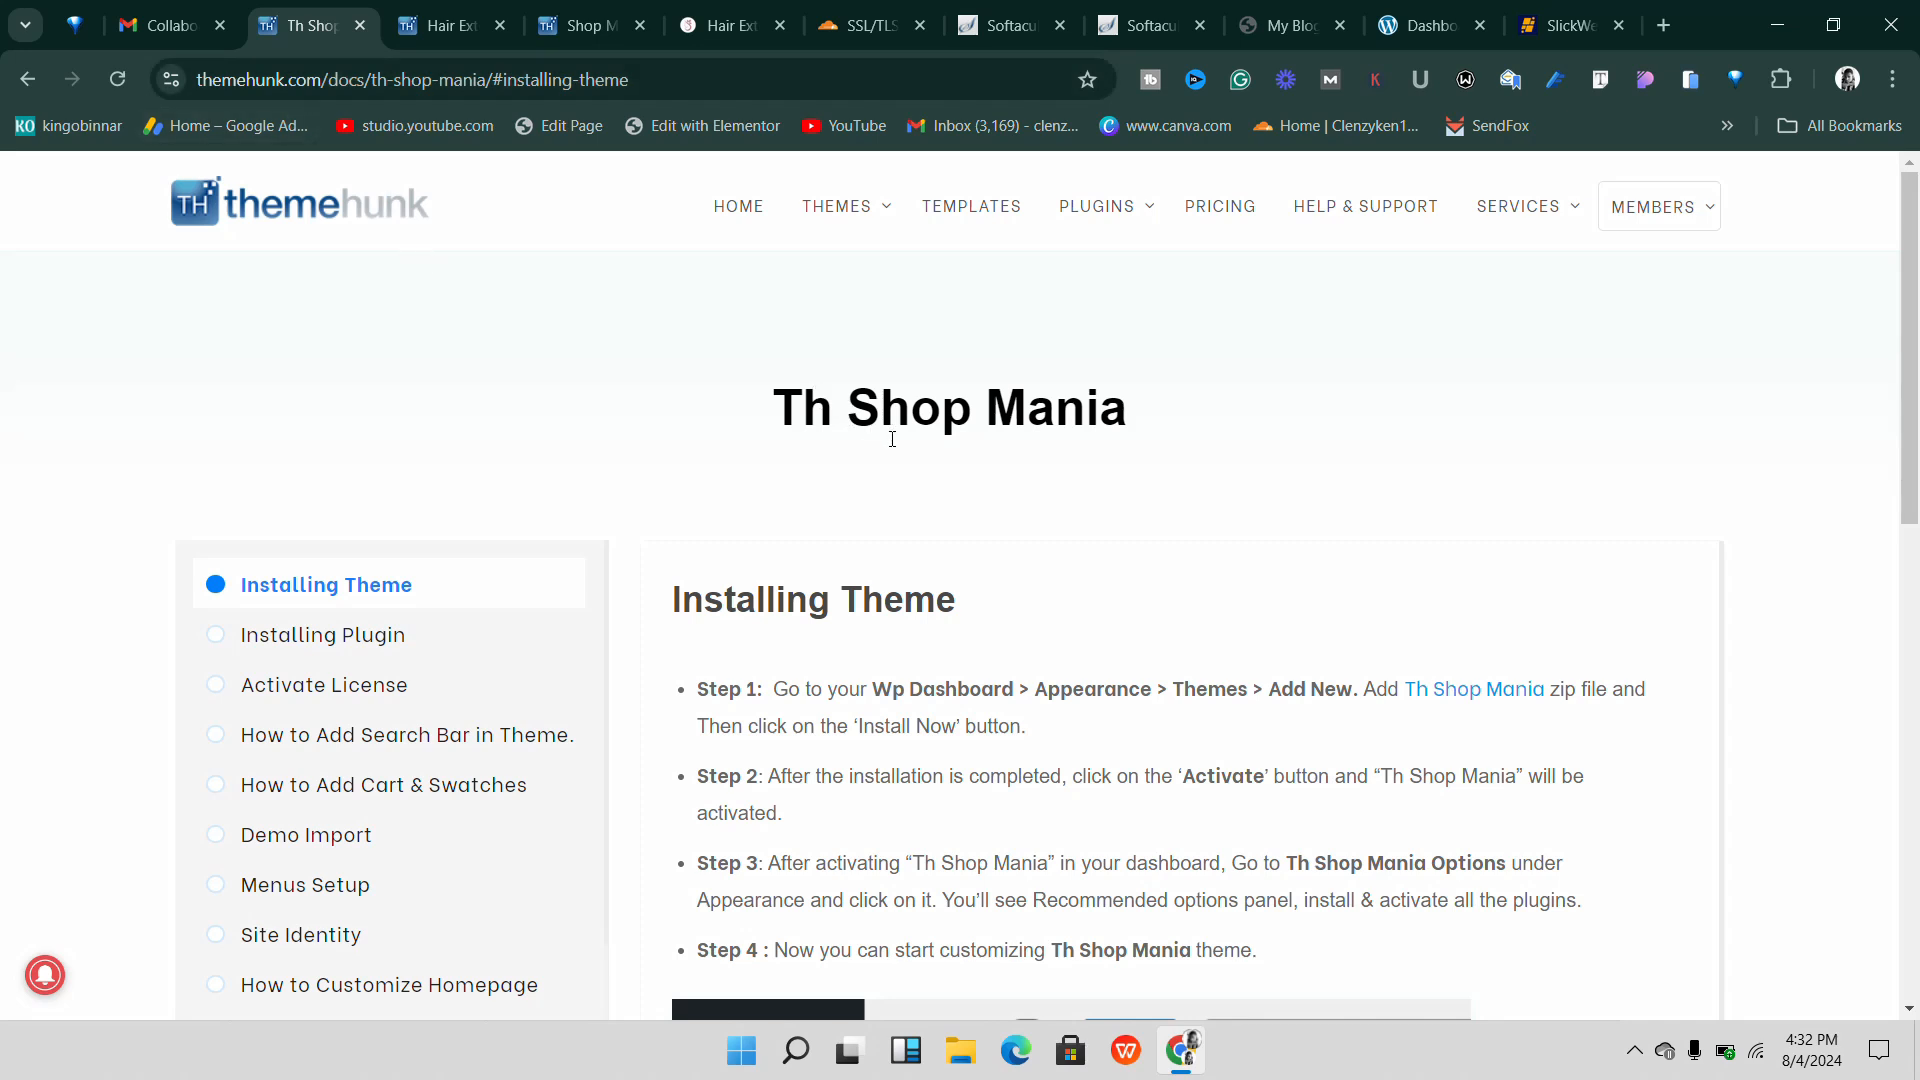Screen dimensions: 1920x1080
Task: Open kingobinnar bookmark
Action: 68,126
